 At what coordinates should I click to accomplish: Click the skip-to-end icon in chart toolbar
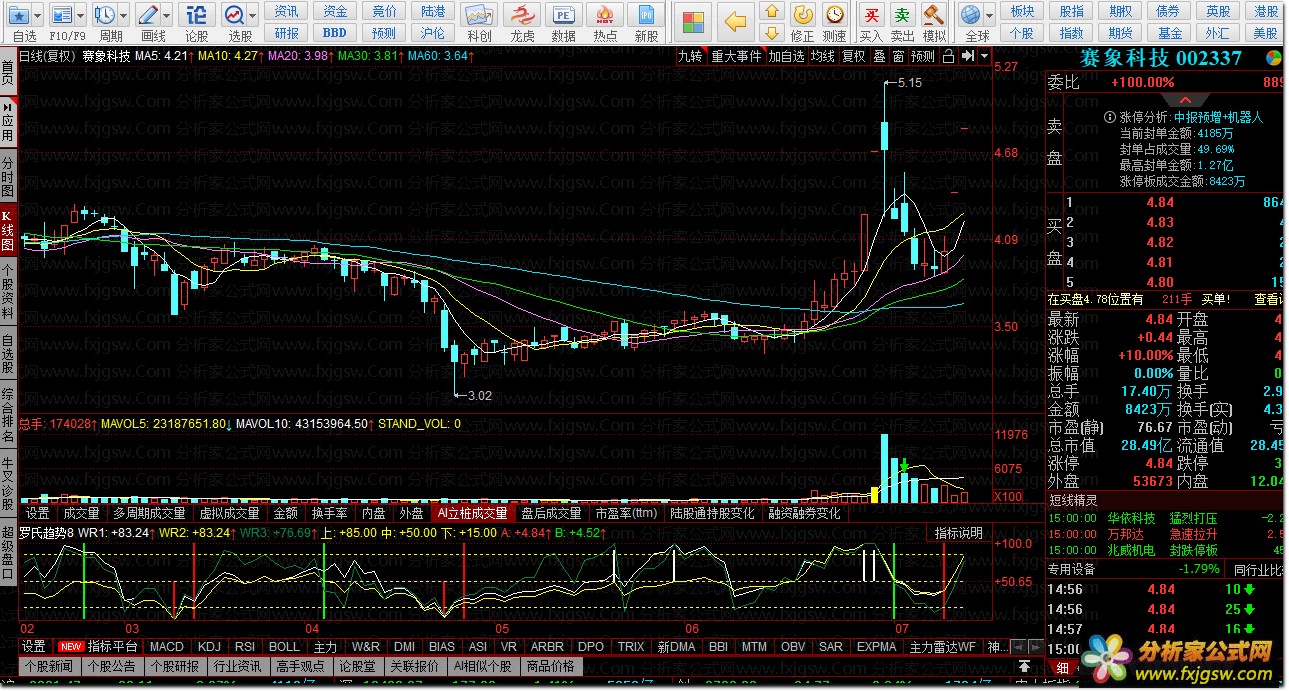coord(967,57)
